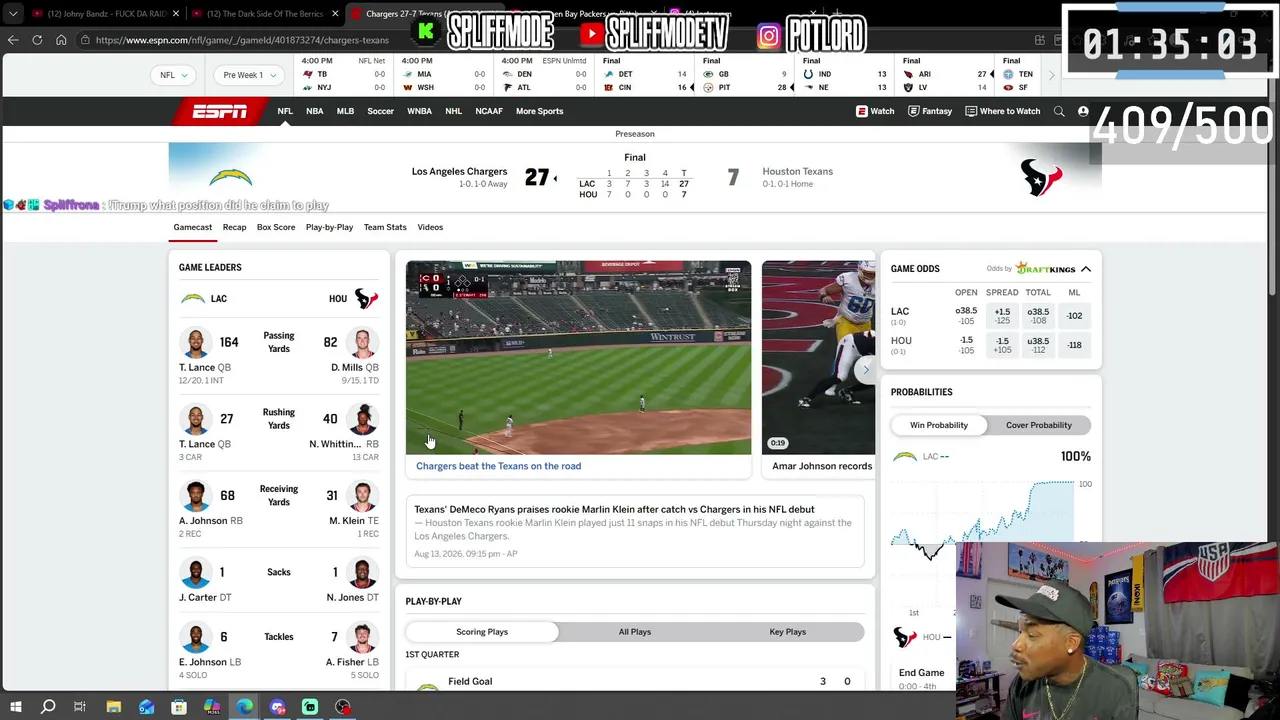1280x720 pixels.
Task: Open the Kick app in the taskbar
Action: click(310, 707)
